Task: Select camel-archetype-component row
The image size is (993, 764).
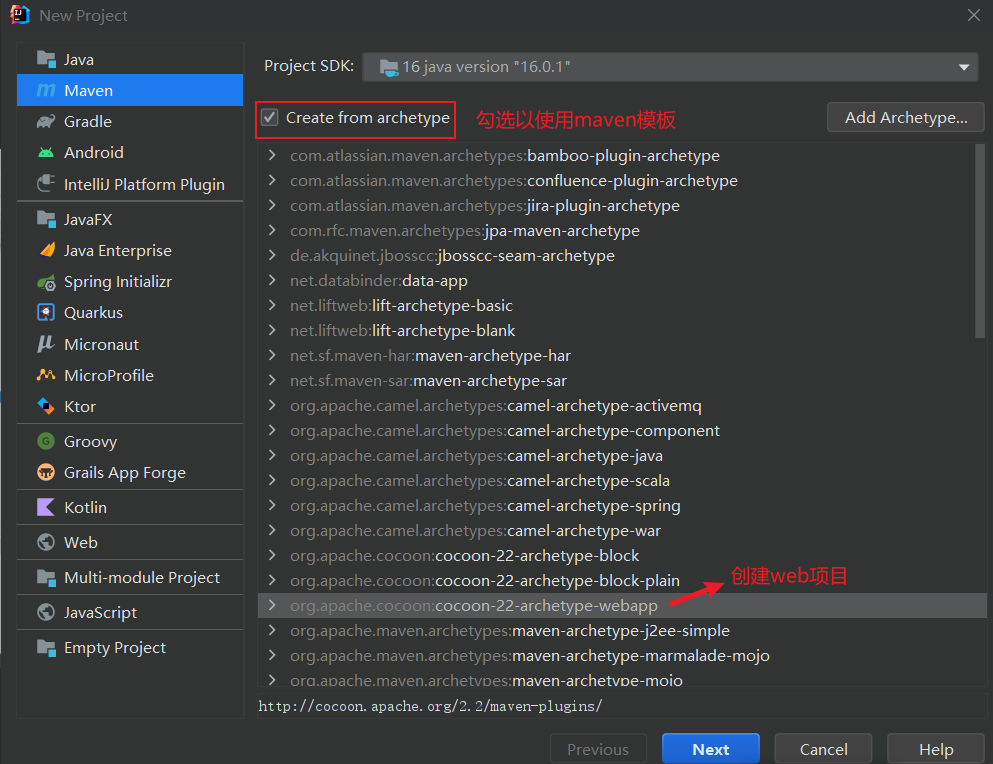Action: [622, 431]
